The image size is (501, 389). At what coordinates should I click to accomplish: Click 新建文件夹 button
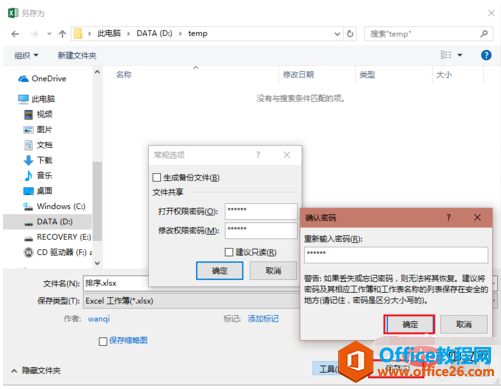point(77,55)
